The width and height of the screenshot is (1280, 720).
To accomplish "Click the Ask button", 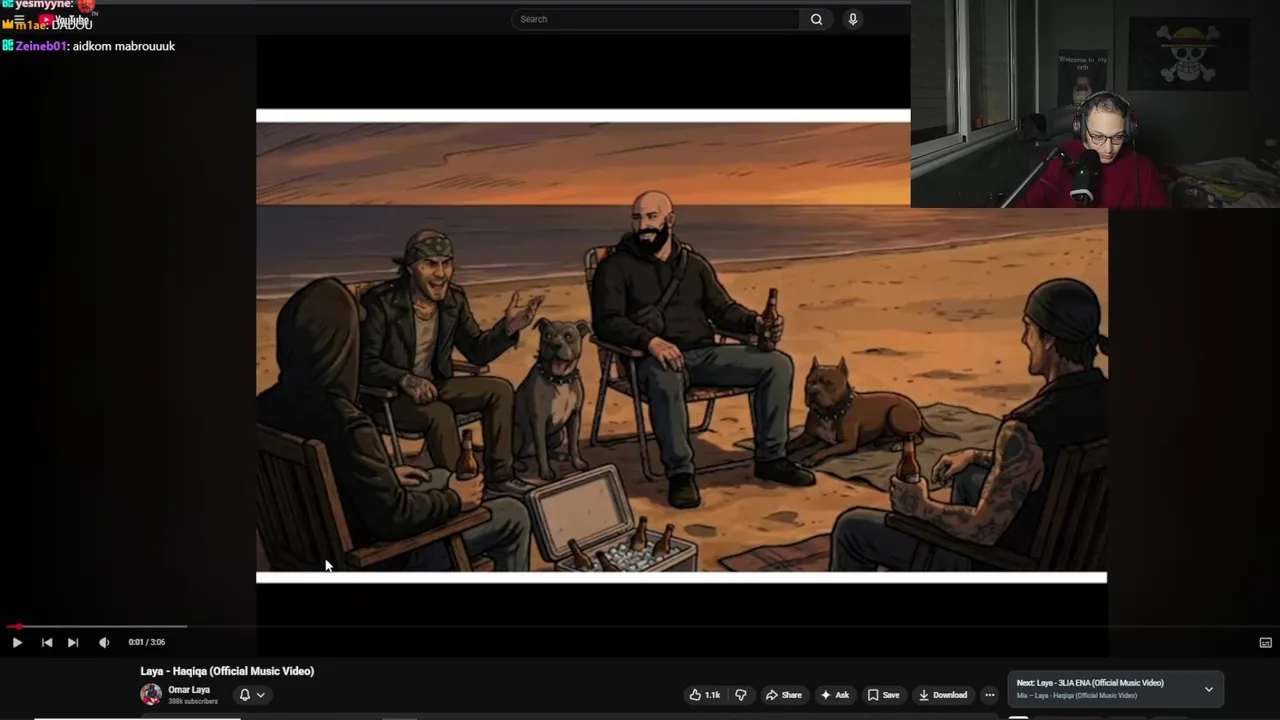I will (835, 695).
